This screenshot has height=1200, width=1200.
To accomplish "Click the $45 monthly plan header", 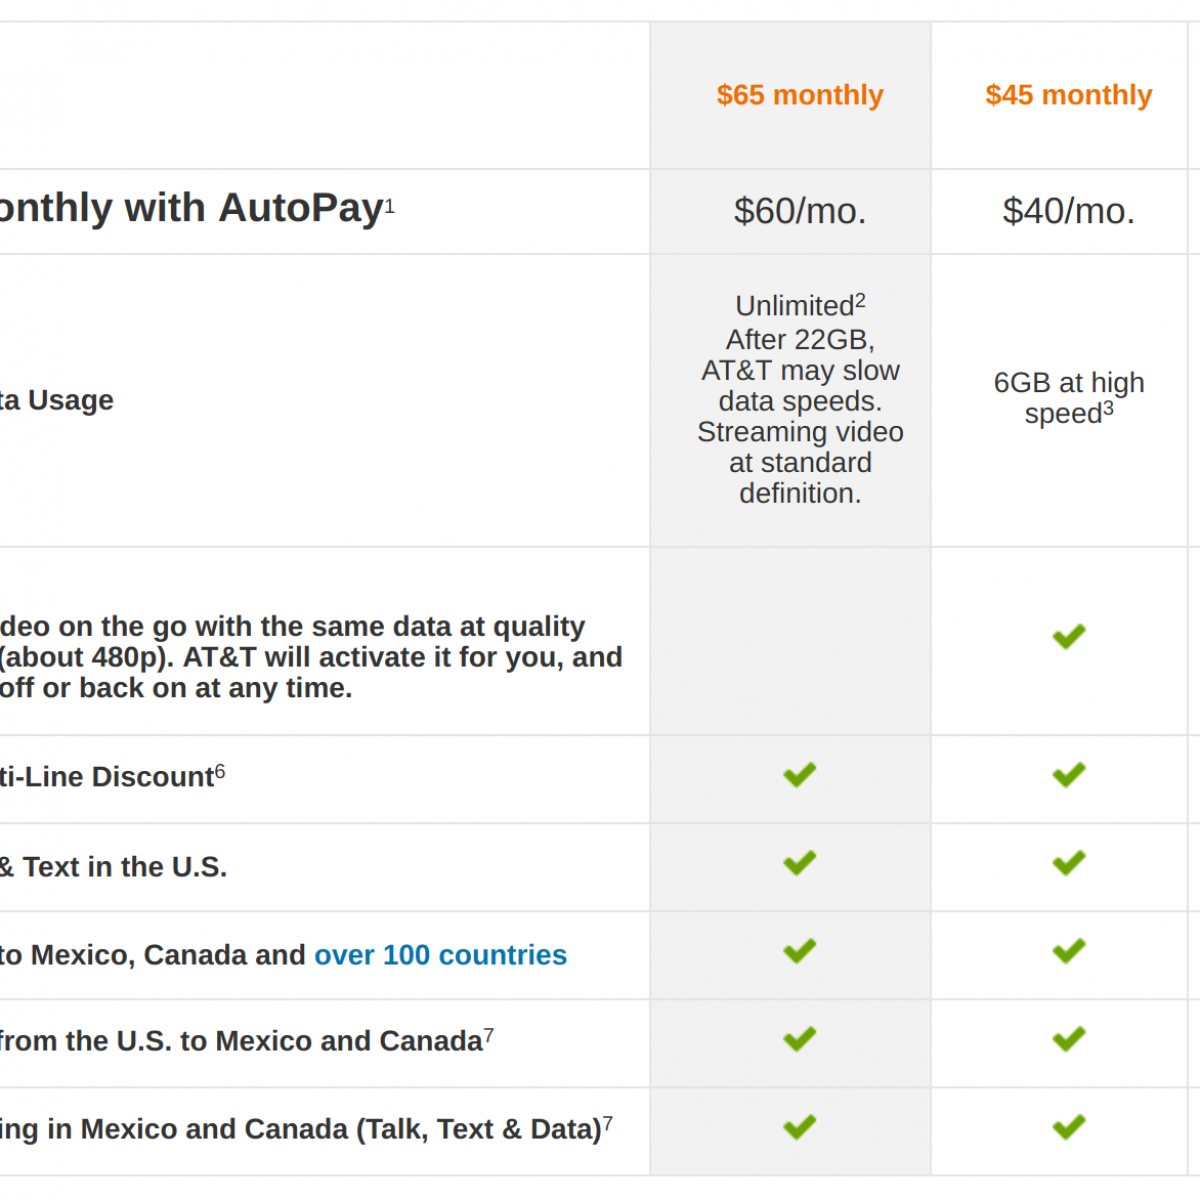I will pos(1068,95).
